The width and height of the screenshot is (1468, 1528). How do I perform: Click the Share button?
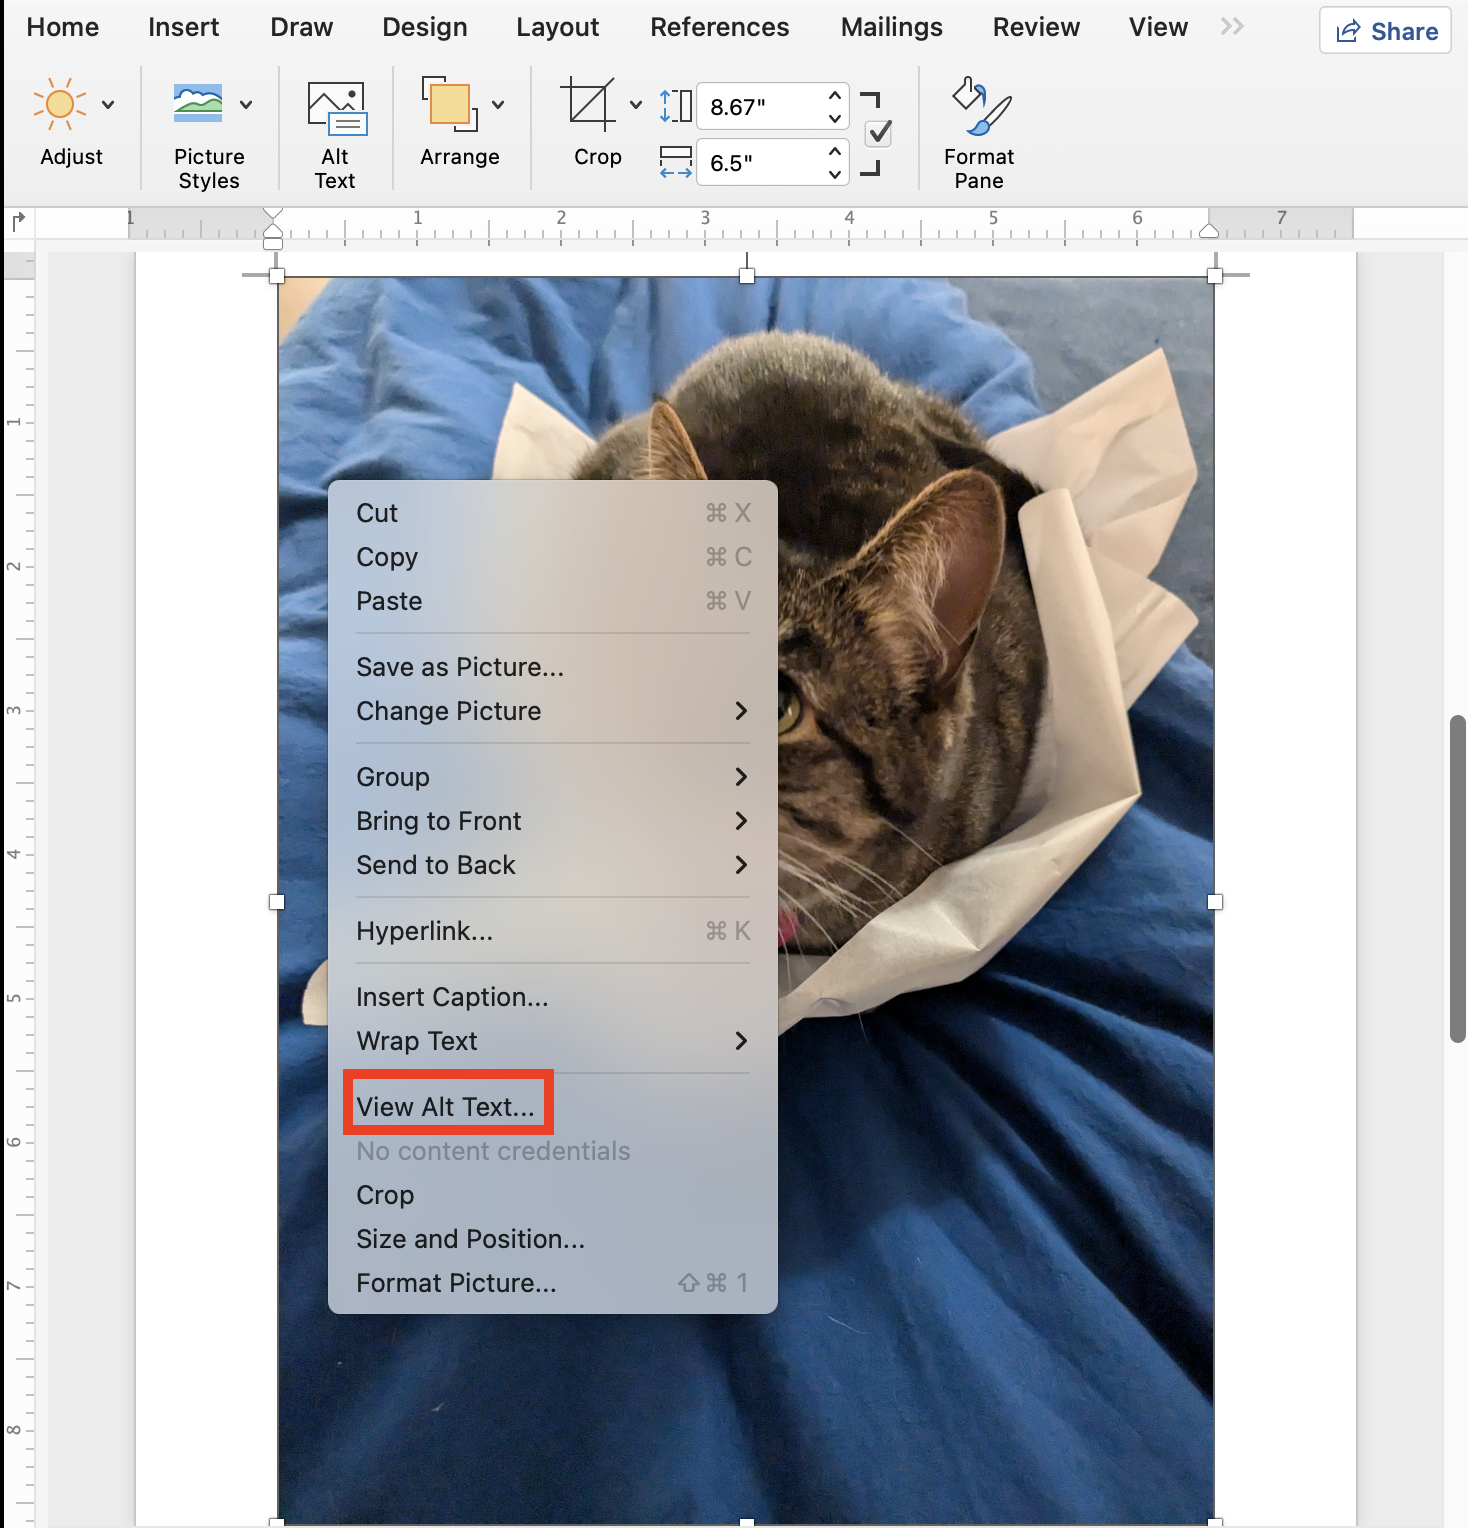coord(1385,31)
